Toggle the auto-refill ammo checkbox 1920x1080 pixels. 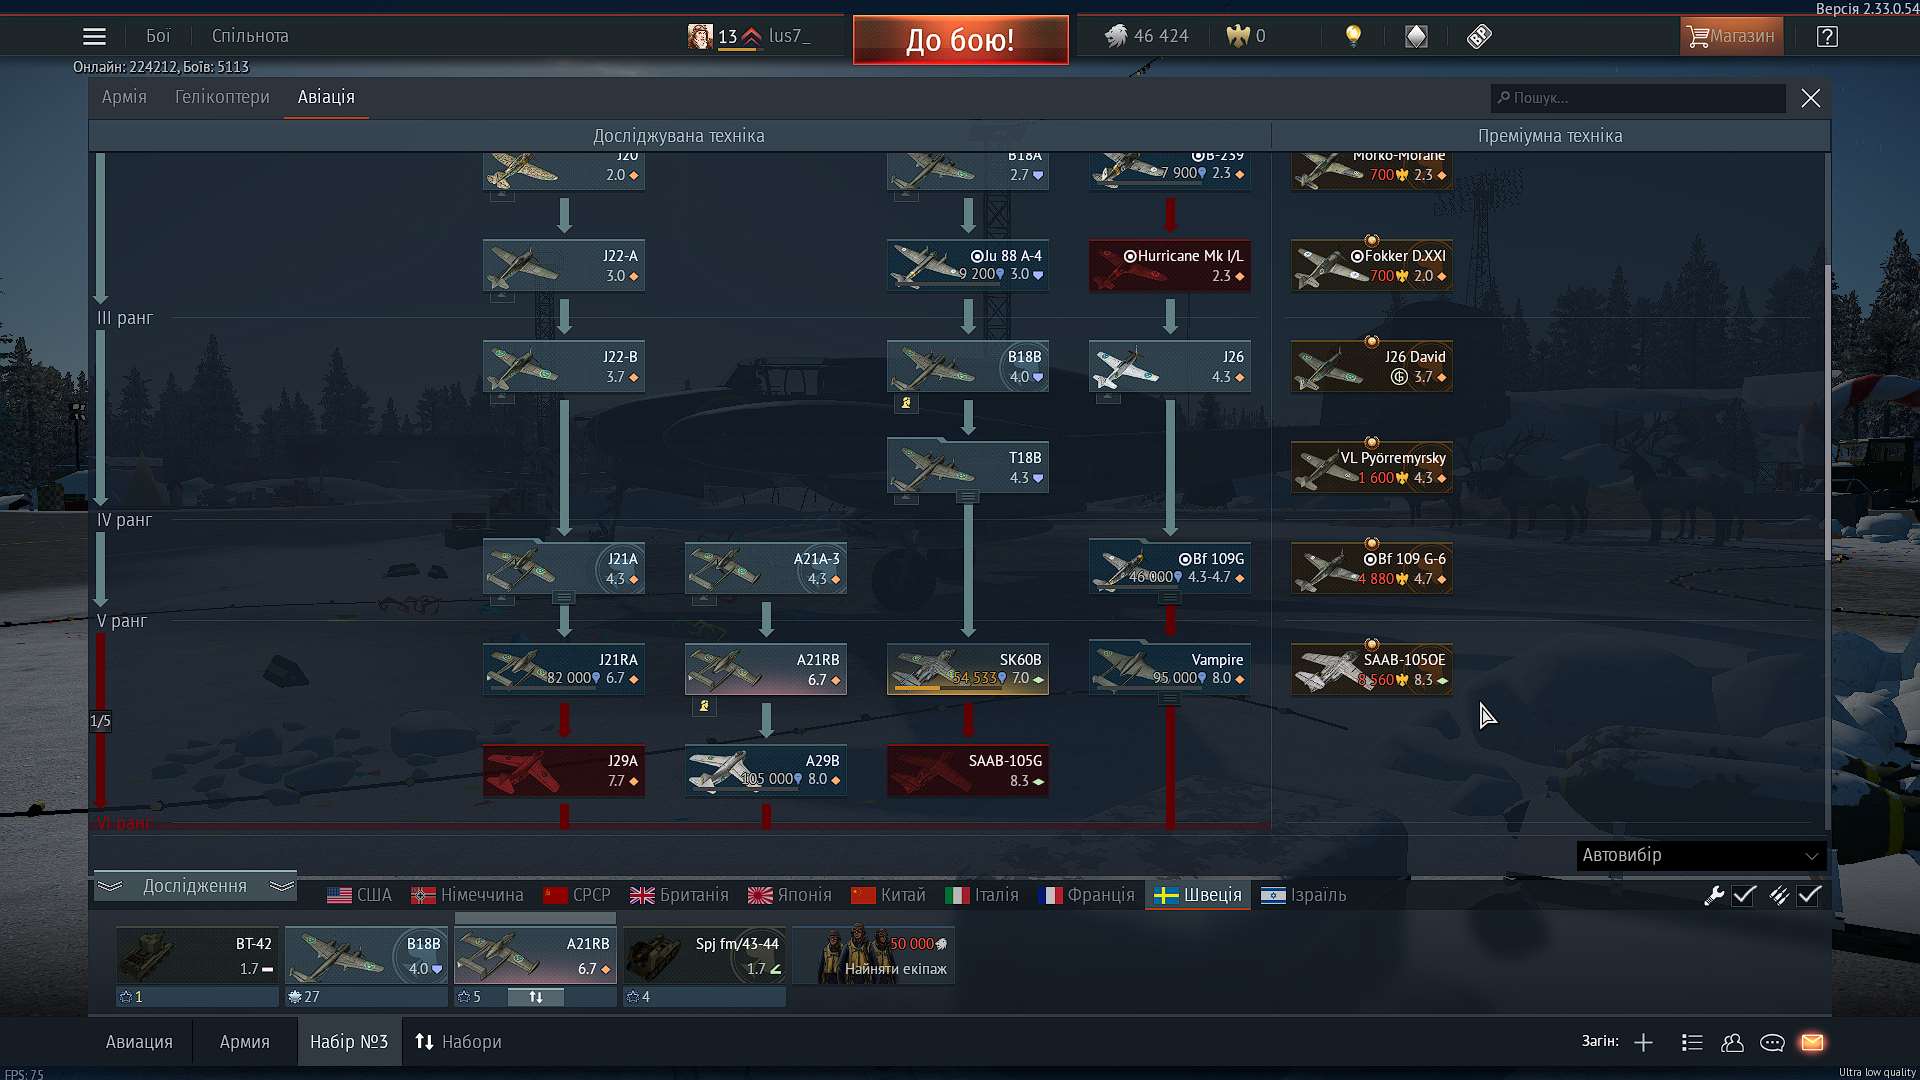(x=1809, y=895)
